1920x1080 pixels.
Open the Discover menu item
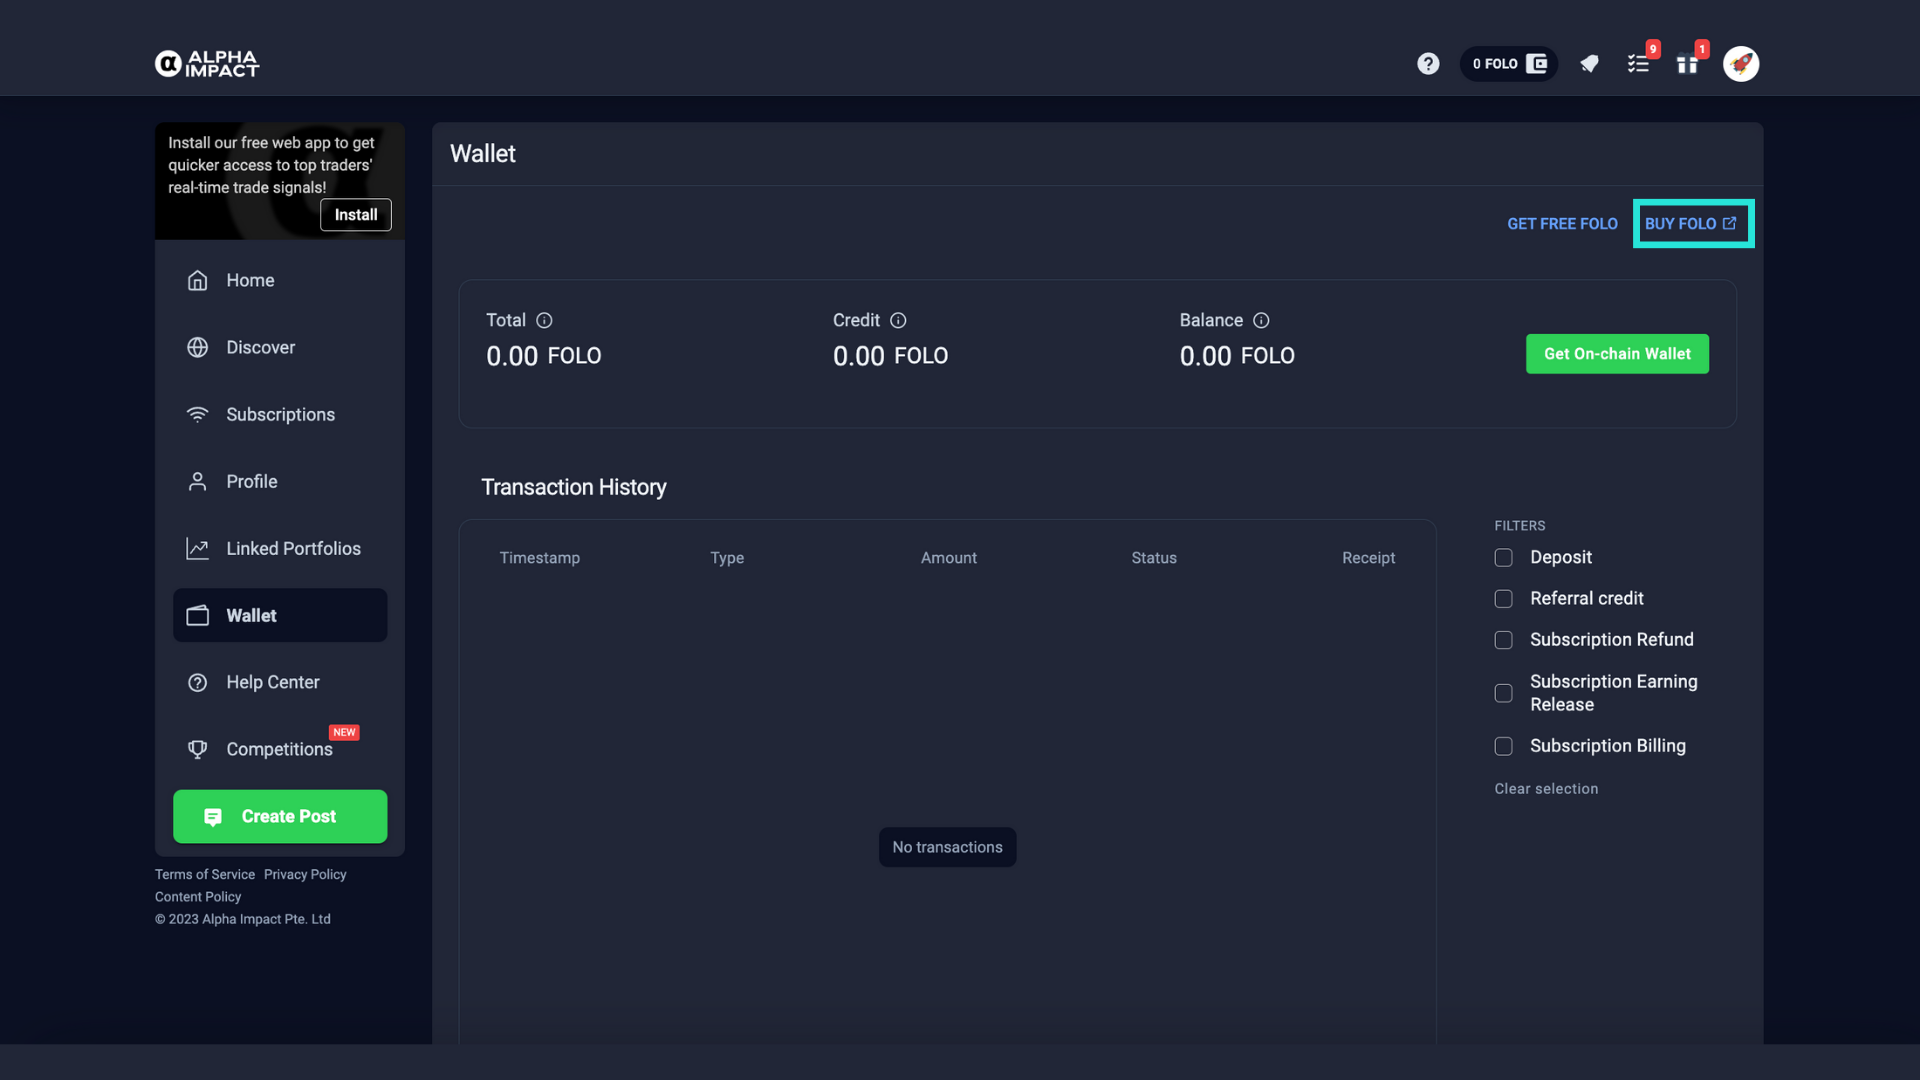coord(280,348)
